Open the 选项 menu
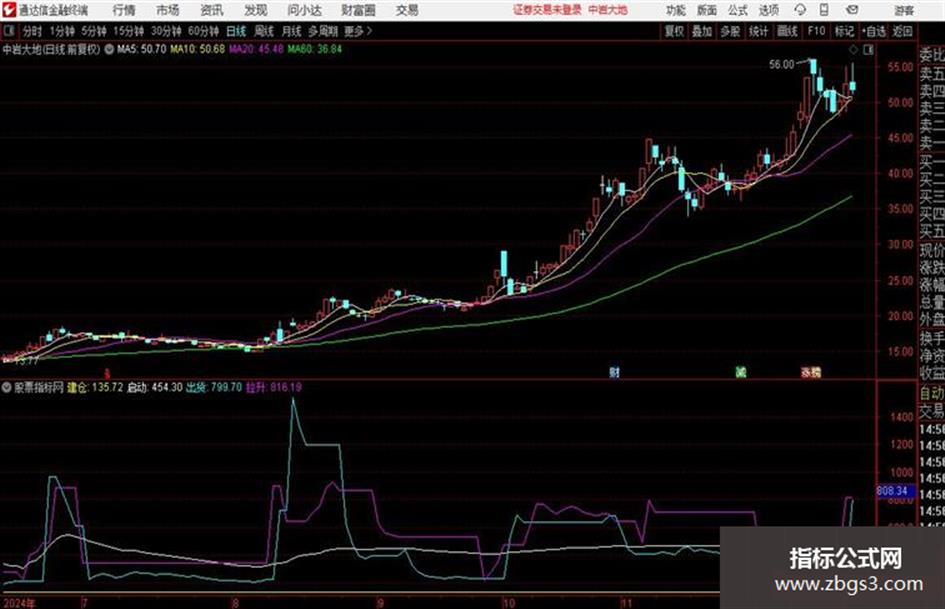This screenshot has width=945, height=609. click(x=768, y=10)
